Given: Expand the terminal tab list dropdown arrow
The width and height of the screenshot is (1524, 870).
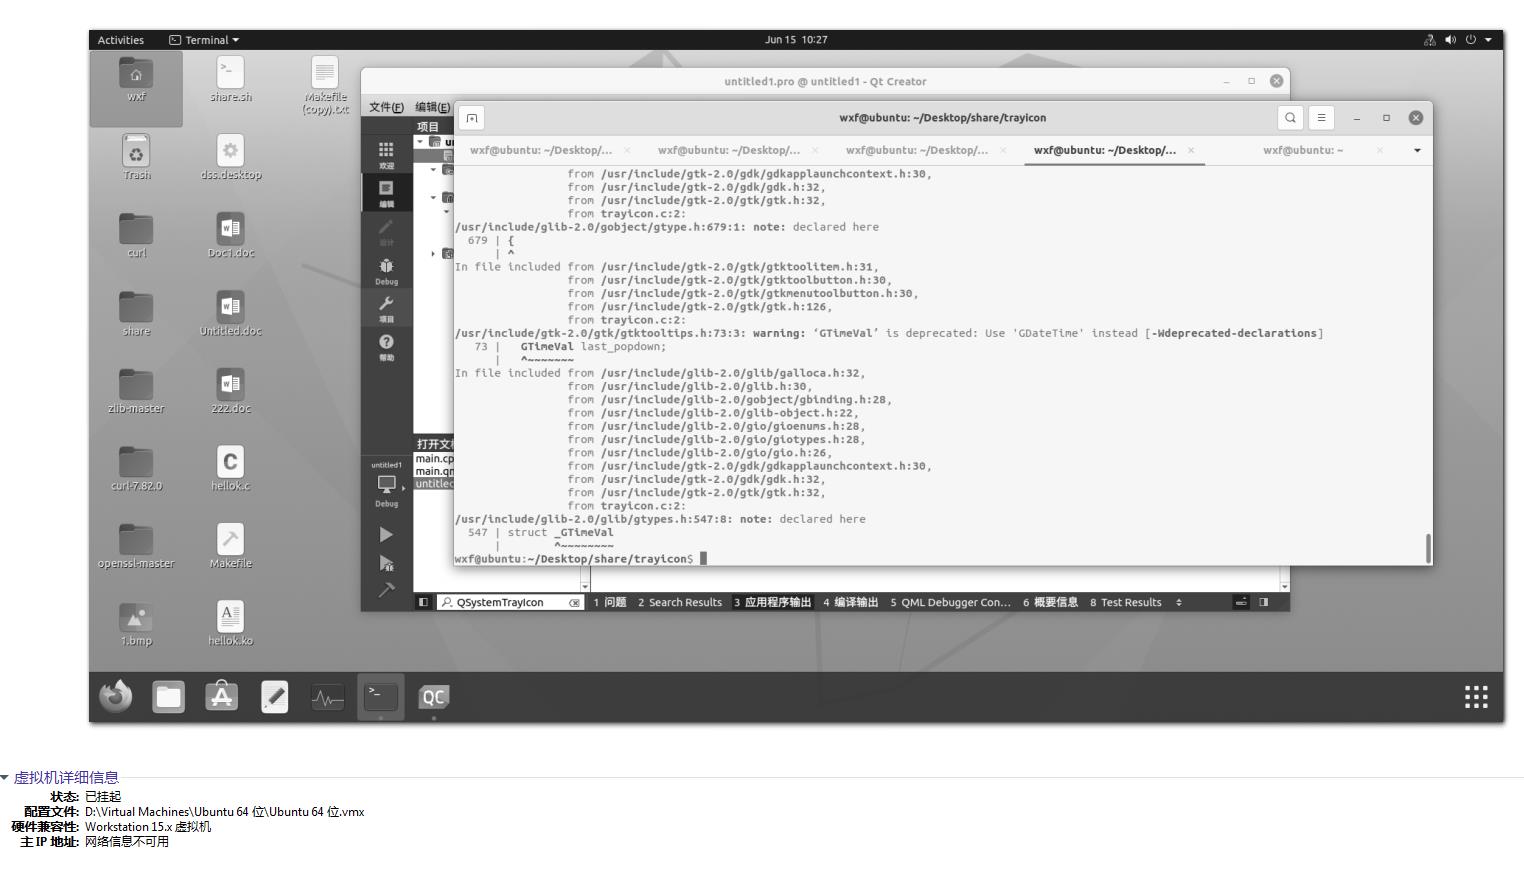Looking at the screenshot, I should coord(1417,150).
